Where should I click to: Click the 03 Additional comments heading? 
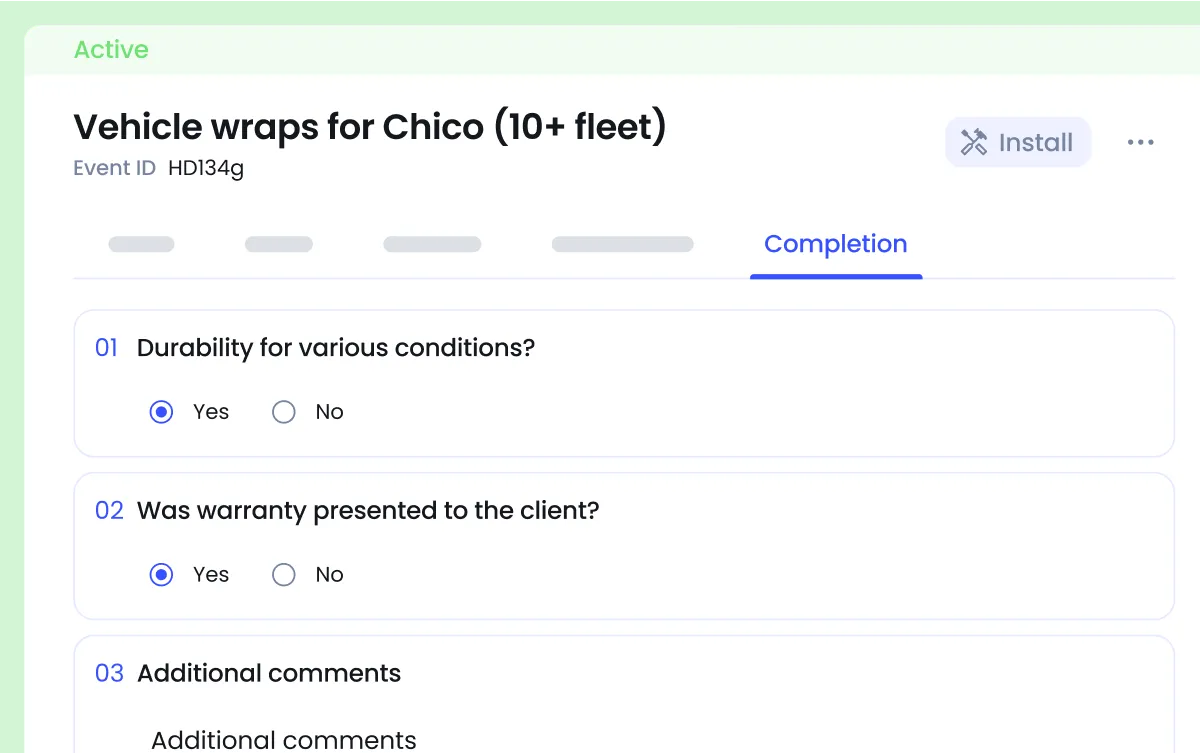248,673
